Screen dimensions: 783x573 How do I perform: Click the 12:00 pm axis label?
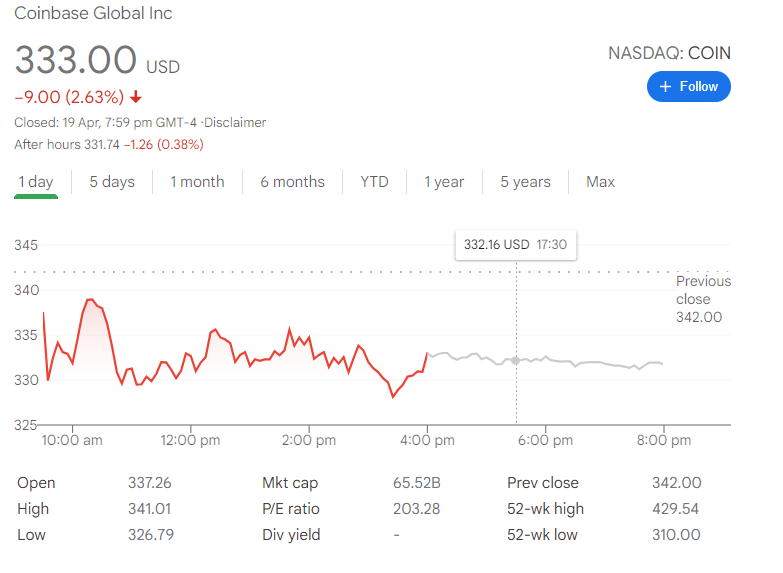point(190,440)
